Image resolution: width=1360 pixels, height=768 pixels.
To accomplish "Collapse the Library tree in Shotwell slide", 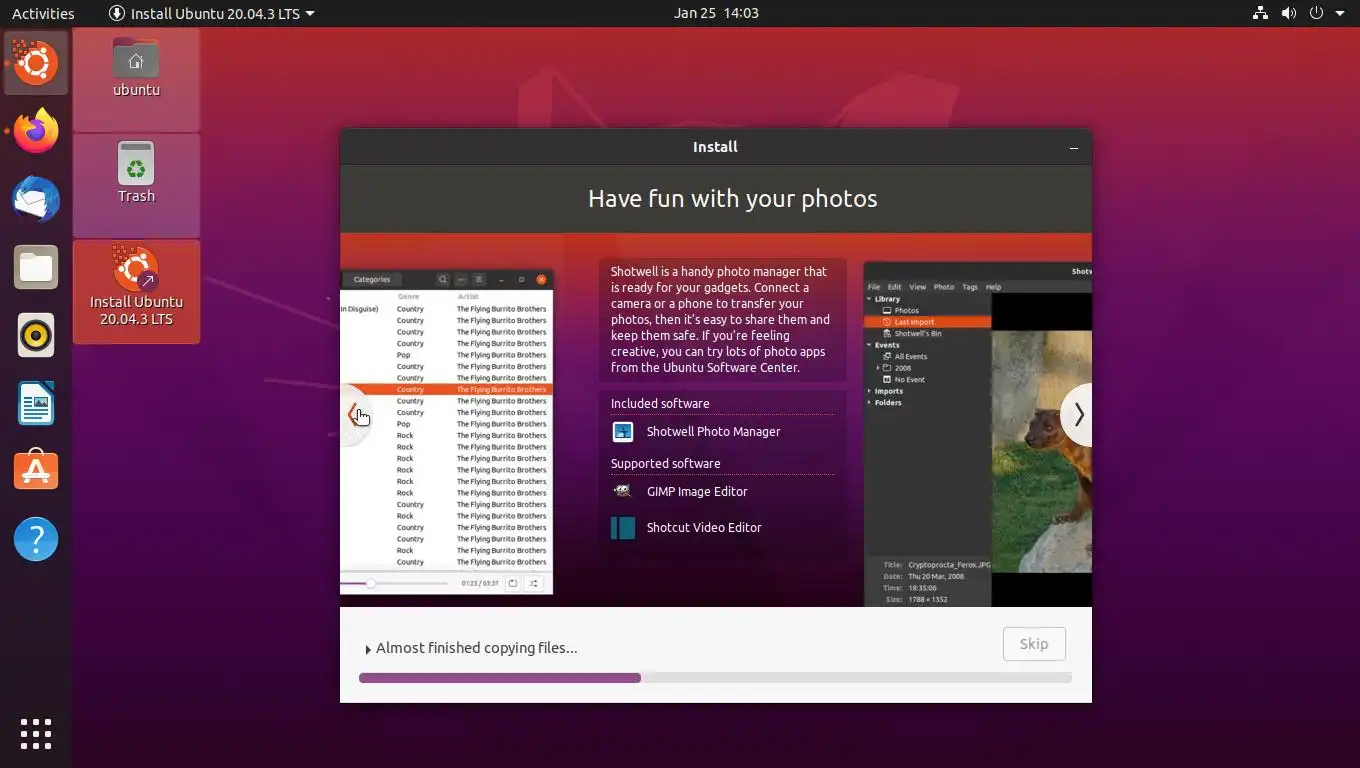I will [x=869, y=299].
